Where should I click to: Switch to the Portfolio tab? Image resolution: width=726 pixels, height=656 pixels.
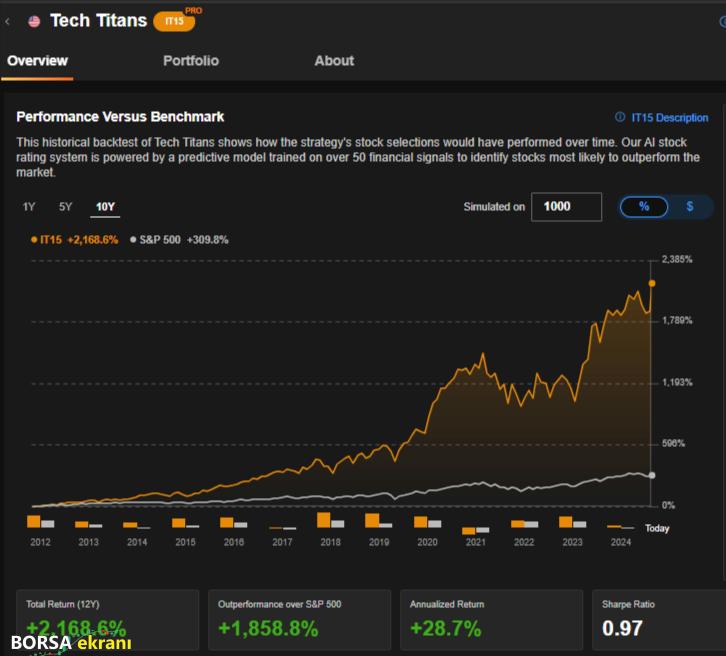pyautogui.click(x=191, y=61)
